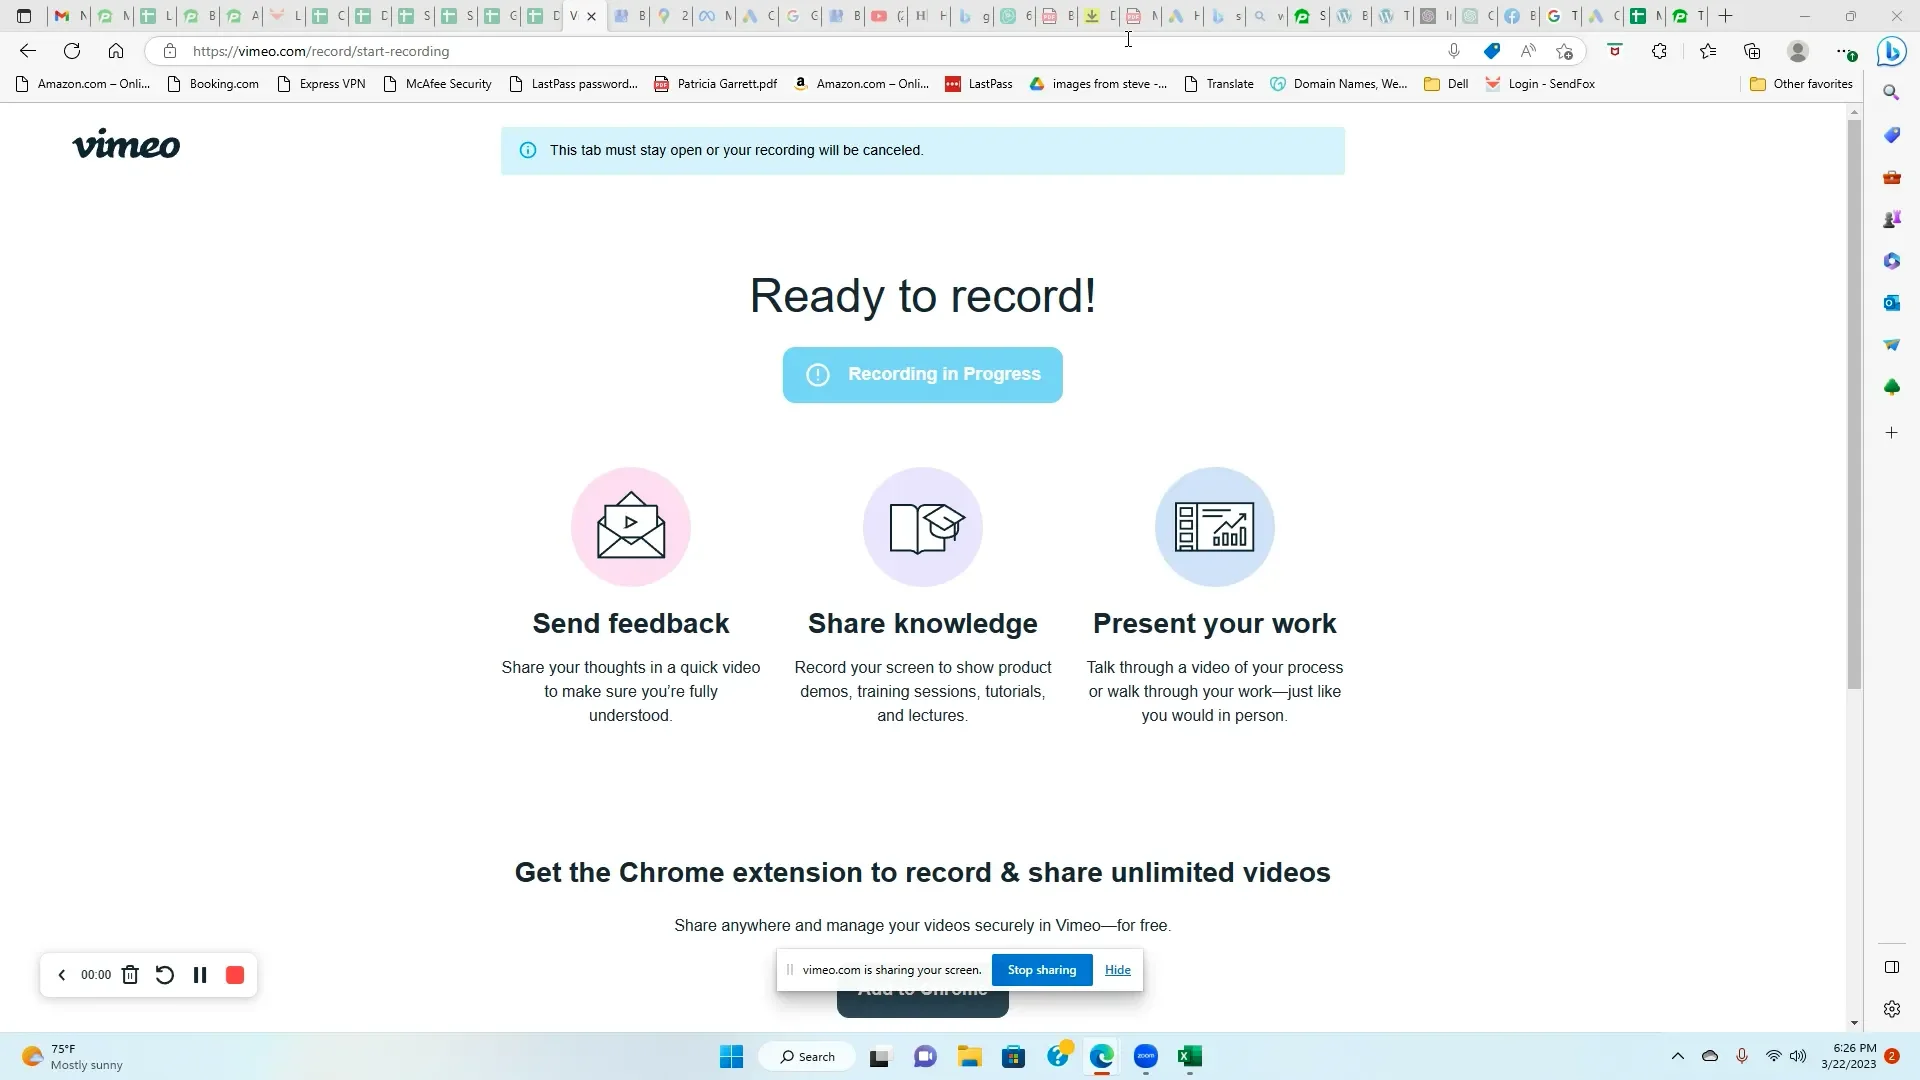Viewport: 1920px width, 1080px height.
Task: Open the Login - SendFox bookmark
Action: point(1540,84)
